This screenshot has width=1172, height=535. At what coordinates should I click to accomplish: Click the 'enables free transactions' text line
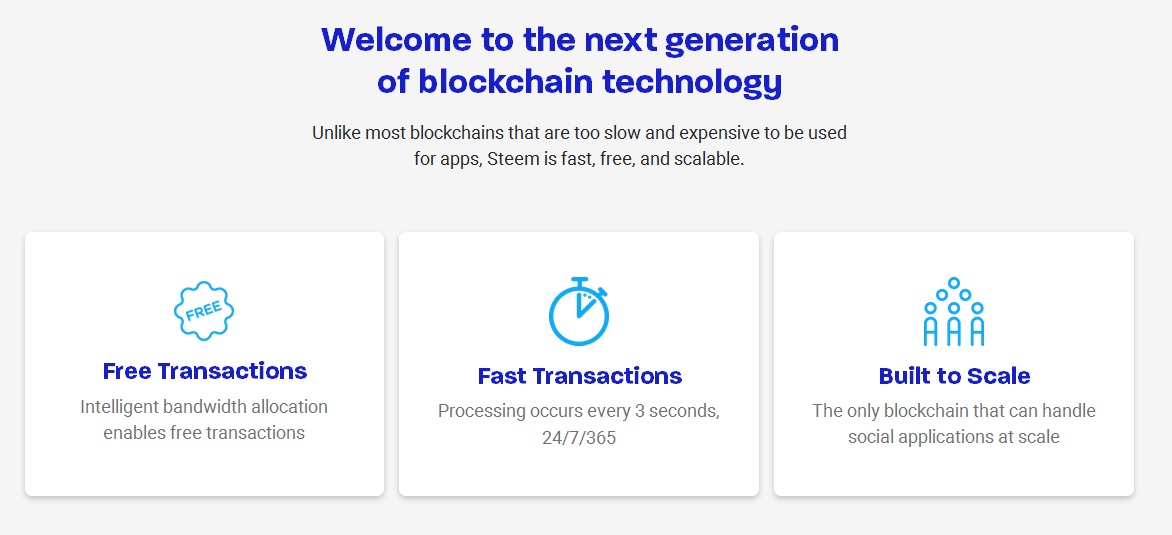[x=204, y=433]
